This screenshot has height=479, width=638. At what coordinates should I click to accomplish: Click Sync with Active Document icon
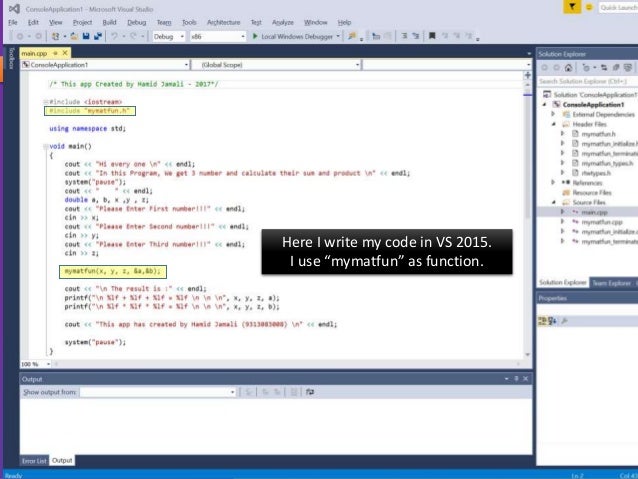[604, 68]
